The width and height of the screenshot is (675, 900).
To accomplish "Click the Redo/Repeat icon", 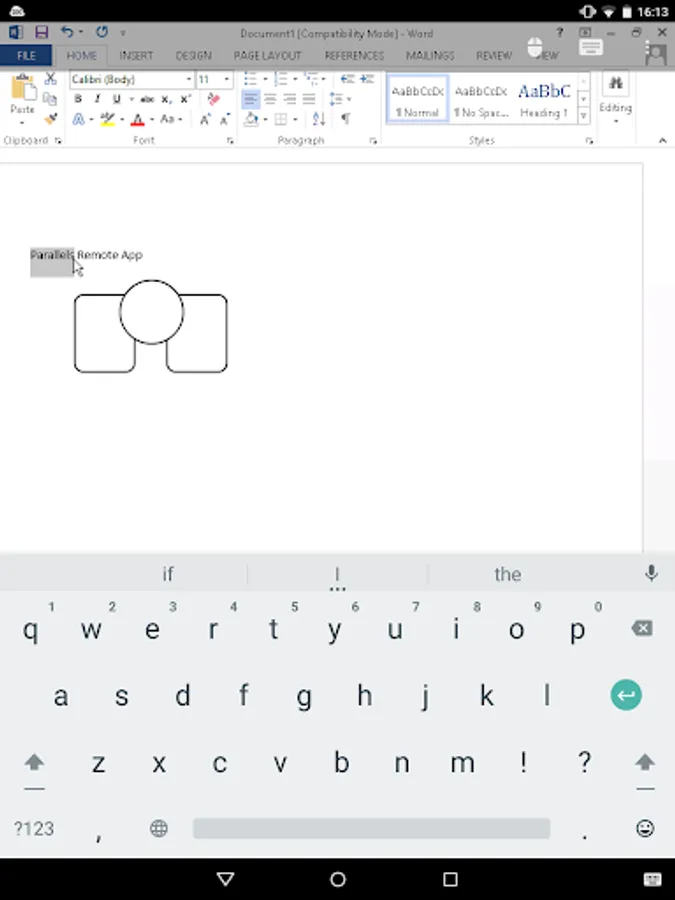I will [102, 32].
